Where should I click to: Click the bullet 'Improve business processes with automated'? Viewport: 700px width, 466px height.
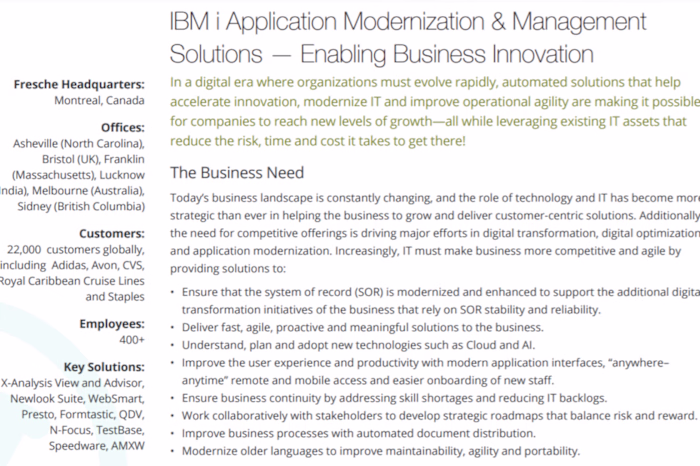click(359, 433)
